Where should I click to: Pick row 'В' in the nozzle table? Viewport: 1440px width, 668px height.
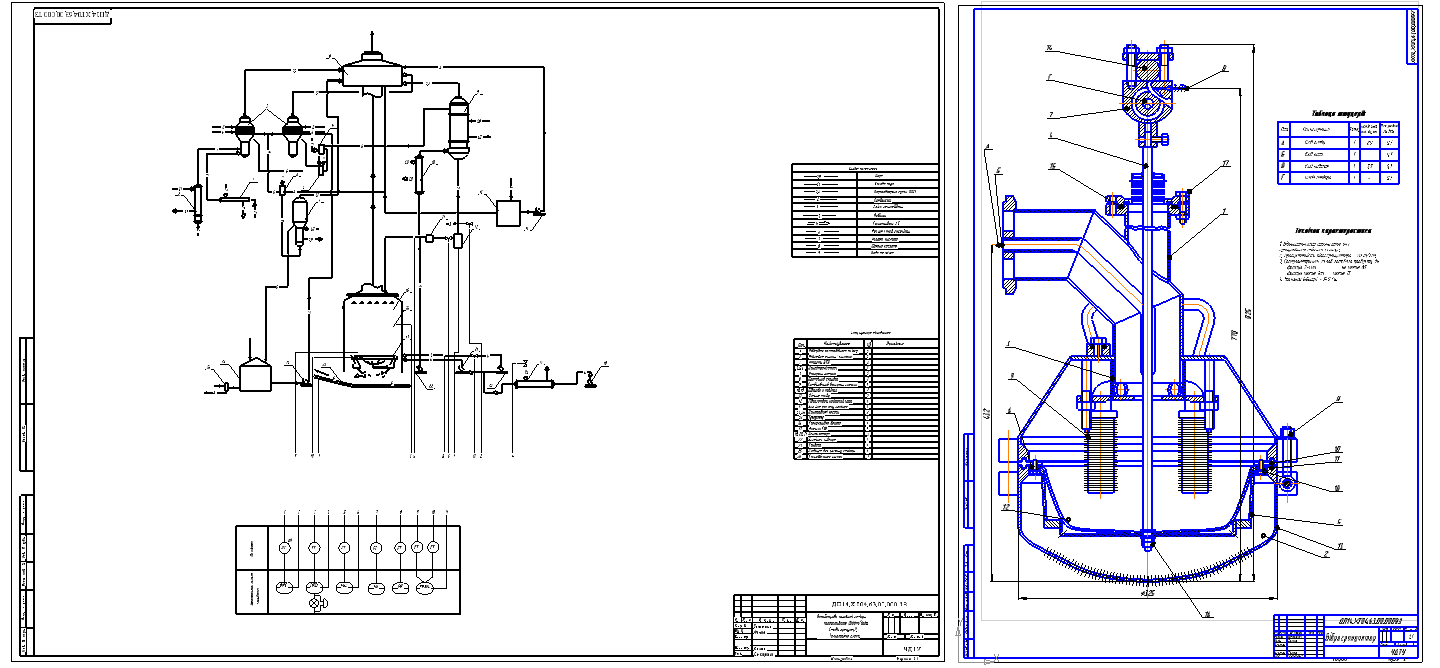pos(1338,166)
